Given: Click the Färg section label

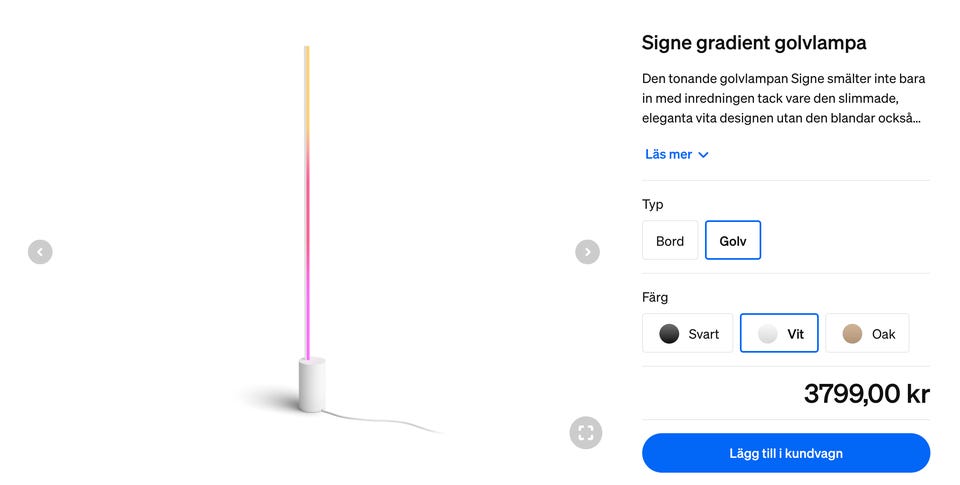Looking at the screenshot, I should [x=655, y=297].
